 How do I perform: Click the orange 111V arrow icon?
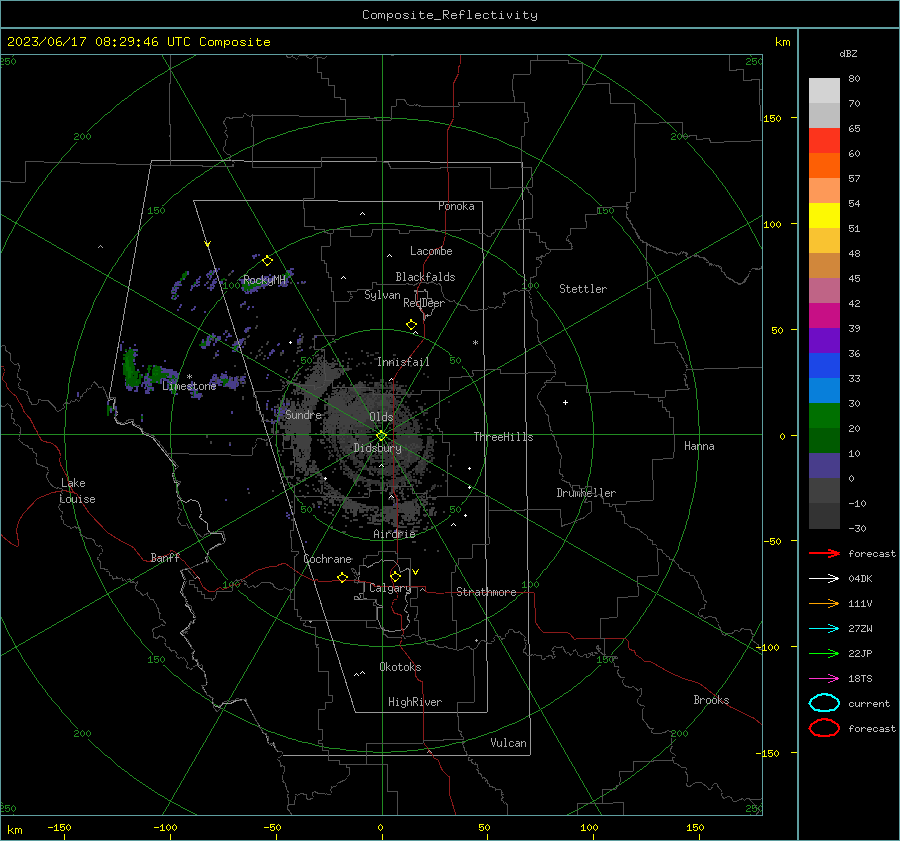824,603
